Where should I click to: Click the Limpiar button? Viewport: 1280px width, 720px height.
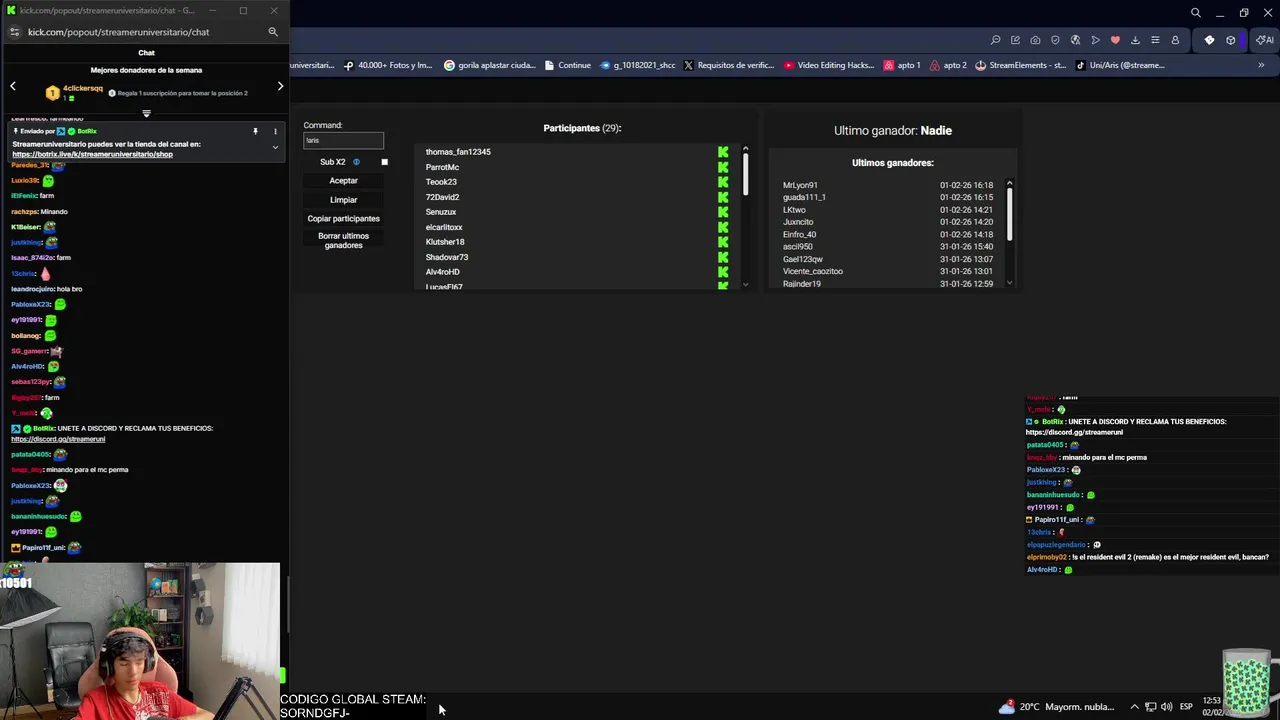click(343, 200)
